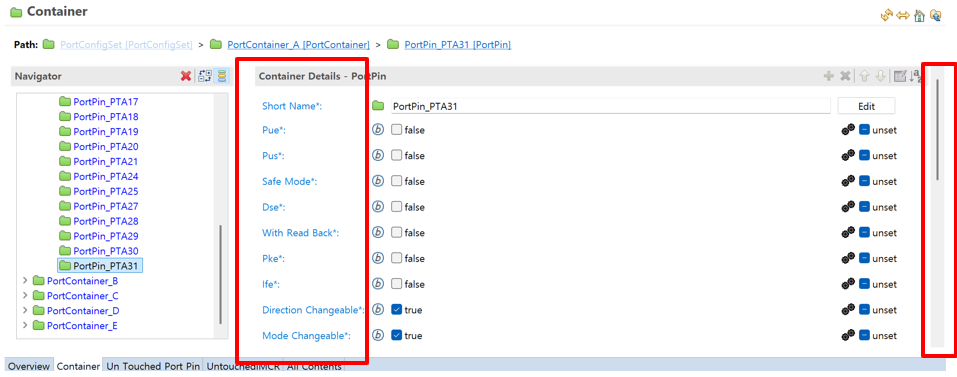Uncheck the Mode Changeable checkbox
The image size is (957, 377).
(x=397, y=336)
